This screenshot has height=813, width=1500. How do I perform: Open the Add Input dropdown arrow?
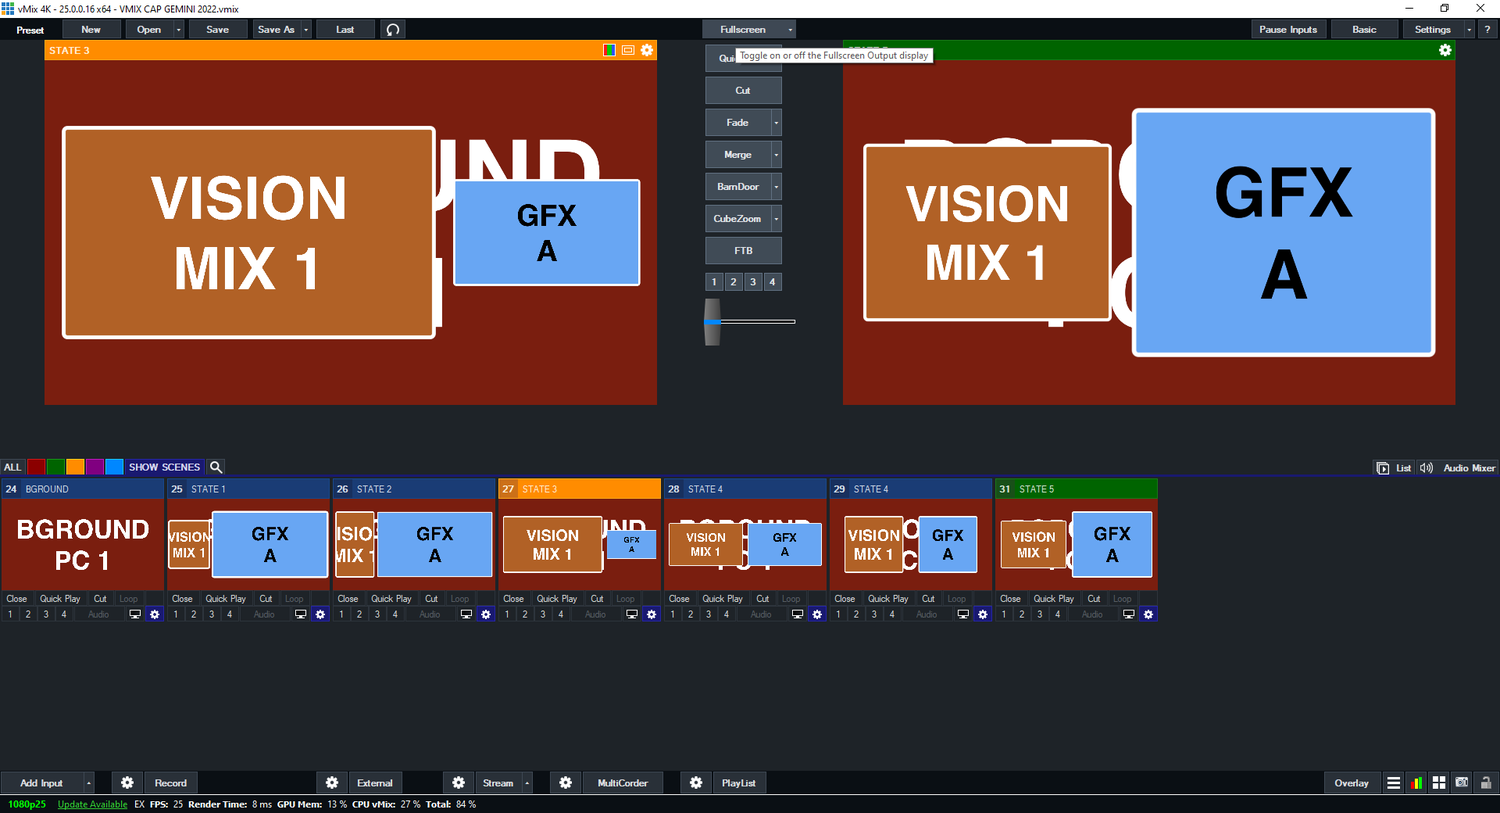(x=89, y=783)
